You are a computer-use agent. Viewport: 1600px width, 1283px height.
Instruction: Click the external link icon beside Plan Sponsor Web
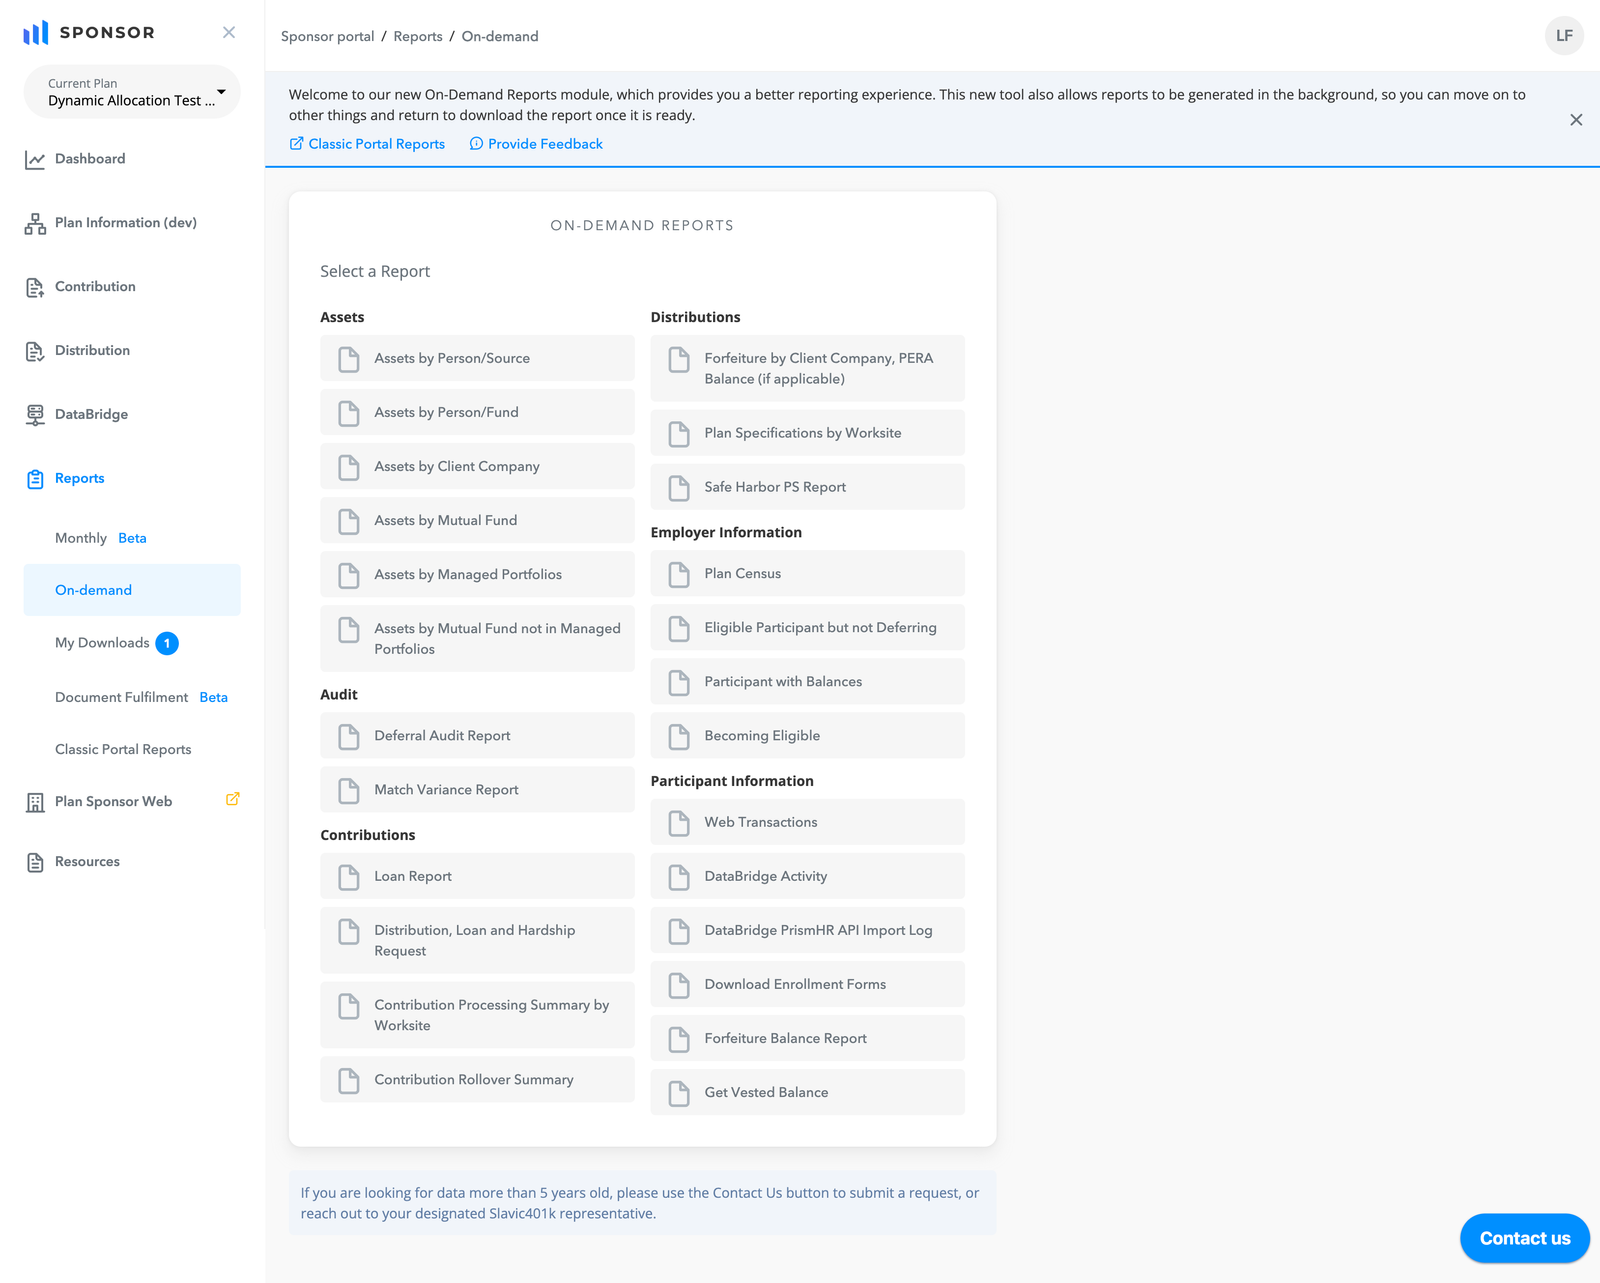pyautogui.click(x=233, y=799)
